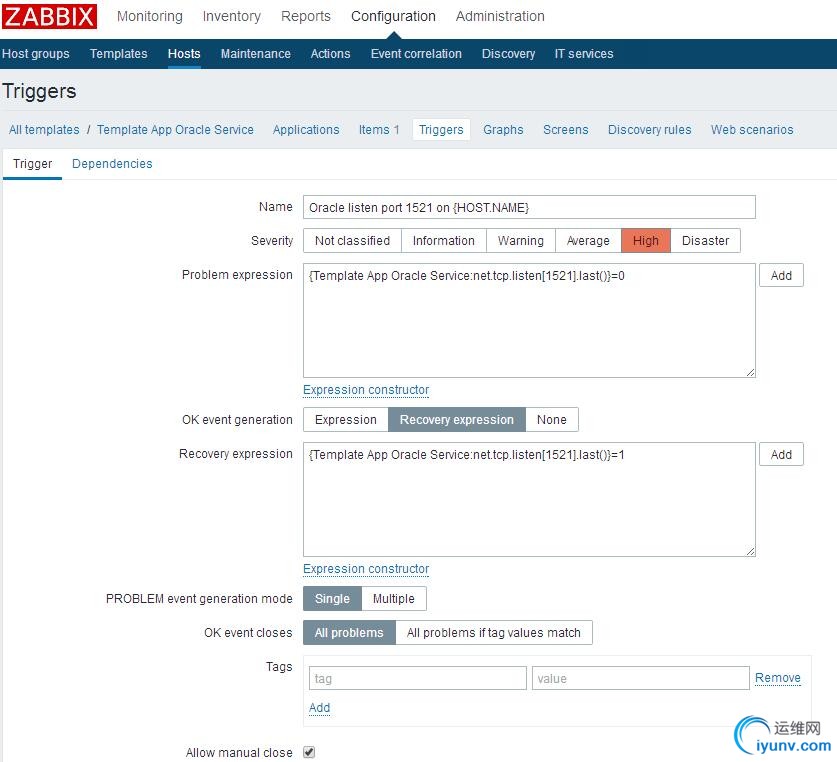Open Applications link
This screenshot has height=762, width=837.
click(x=306, y=130)
